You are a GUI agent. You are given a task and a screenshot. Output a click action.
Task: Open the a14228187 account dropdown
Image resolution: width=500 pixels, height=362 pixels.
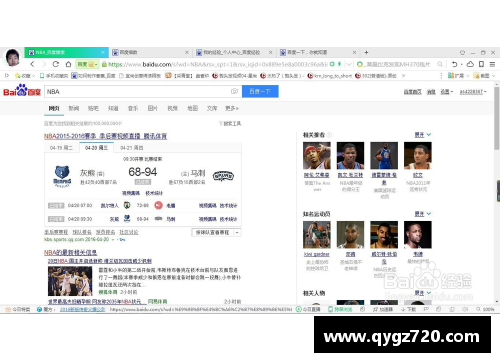[x=473, y=92]
